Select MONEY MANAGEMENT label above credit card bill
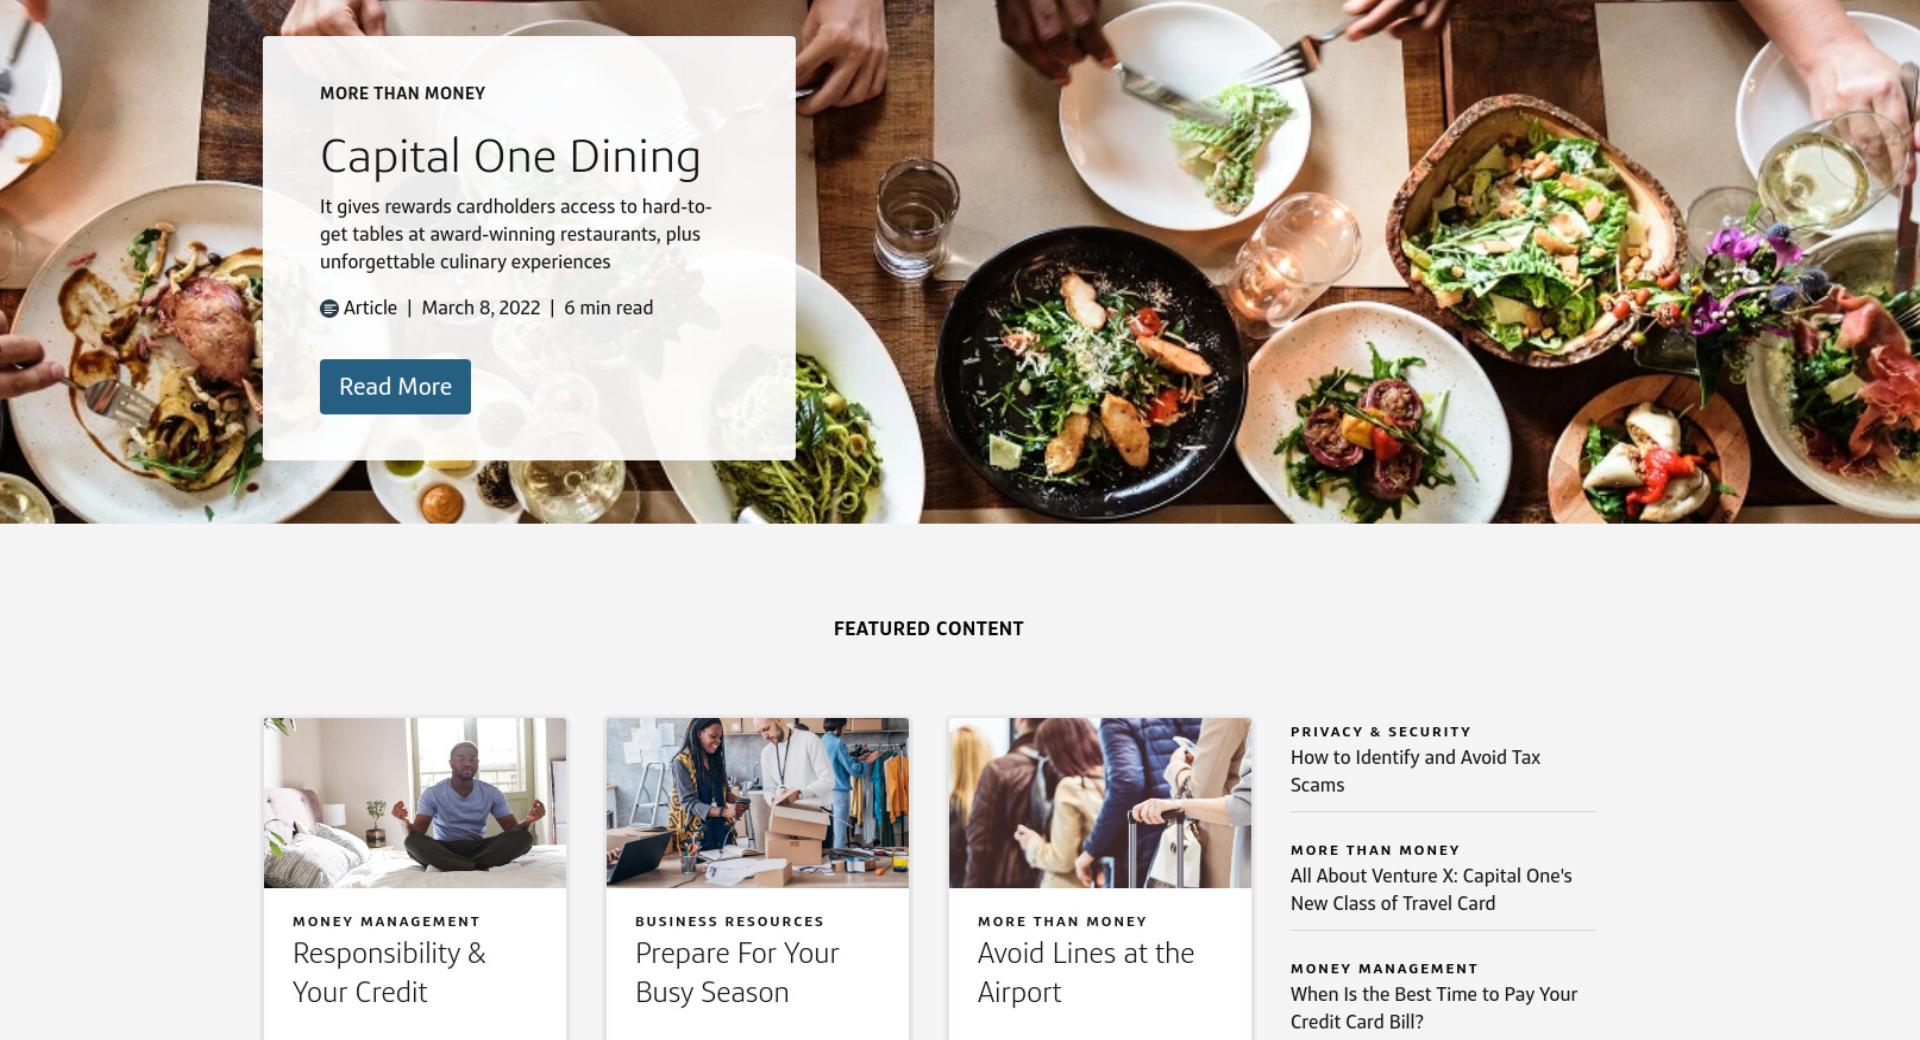 click(1384, 969)
